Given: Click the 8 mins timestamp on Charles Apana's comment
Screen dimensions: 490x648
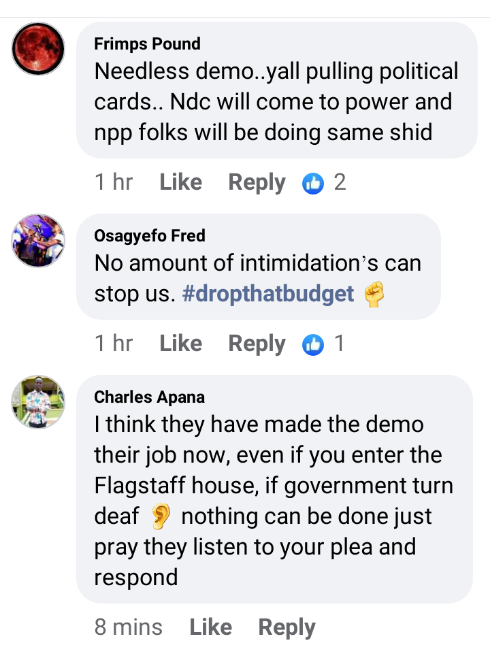Looking at the screenshot, I should coord(128,627).
